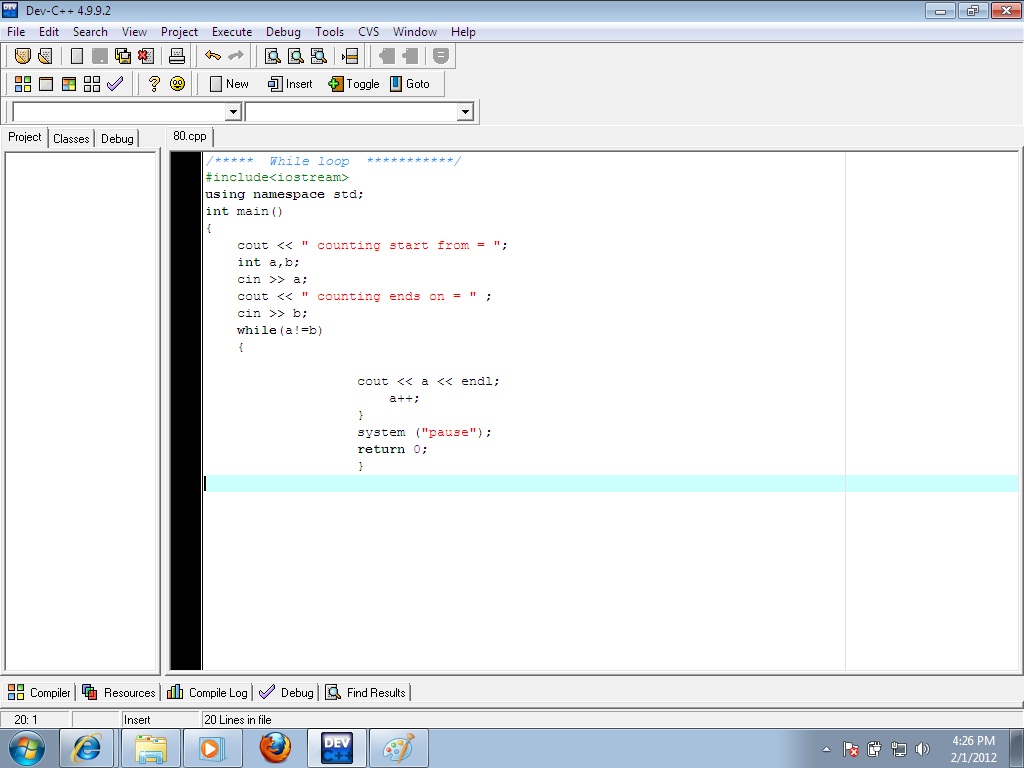This screenshot has width=1024, height=768.
Task: Open the New toolbar dropdown button
Action: pos(228,84)
